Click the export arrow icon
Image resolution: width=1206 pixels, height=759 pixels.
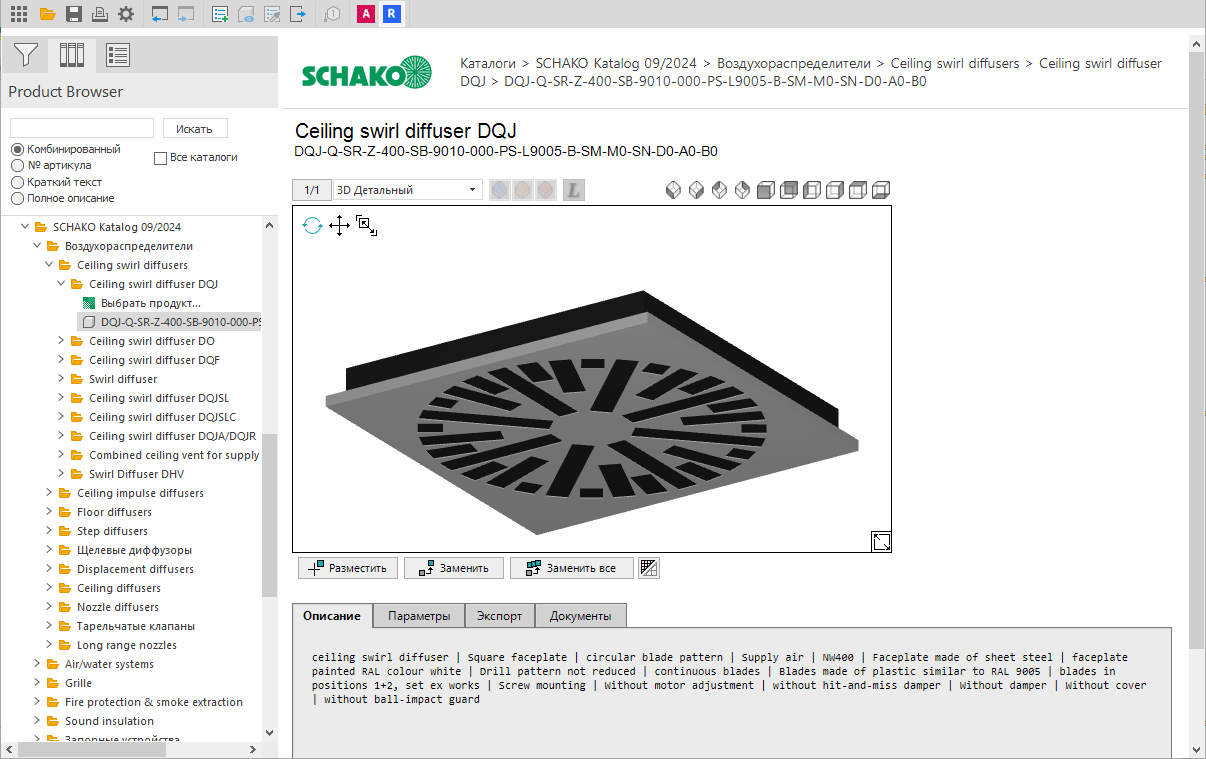tap(297, 14)
